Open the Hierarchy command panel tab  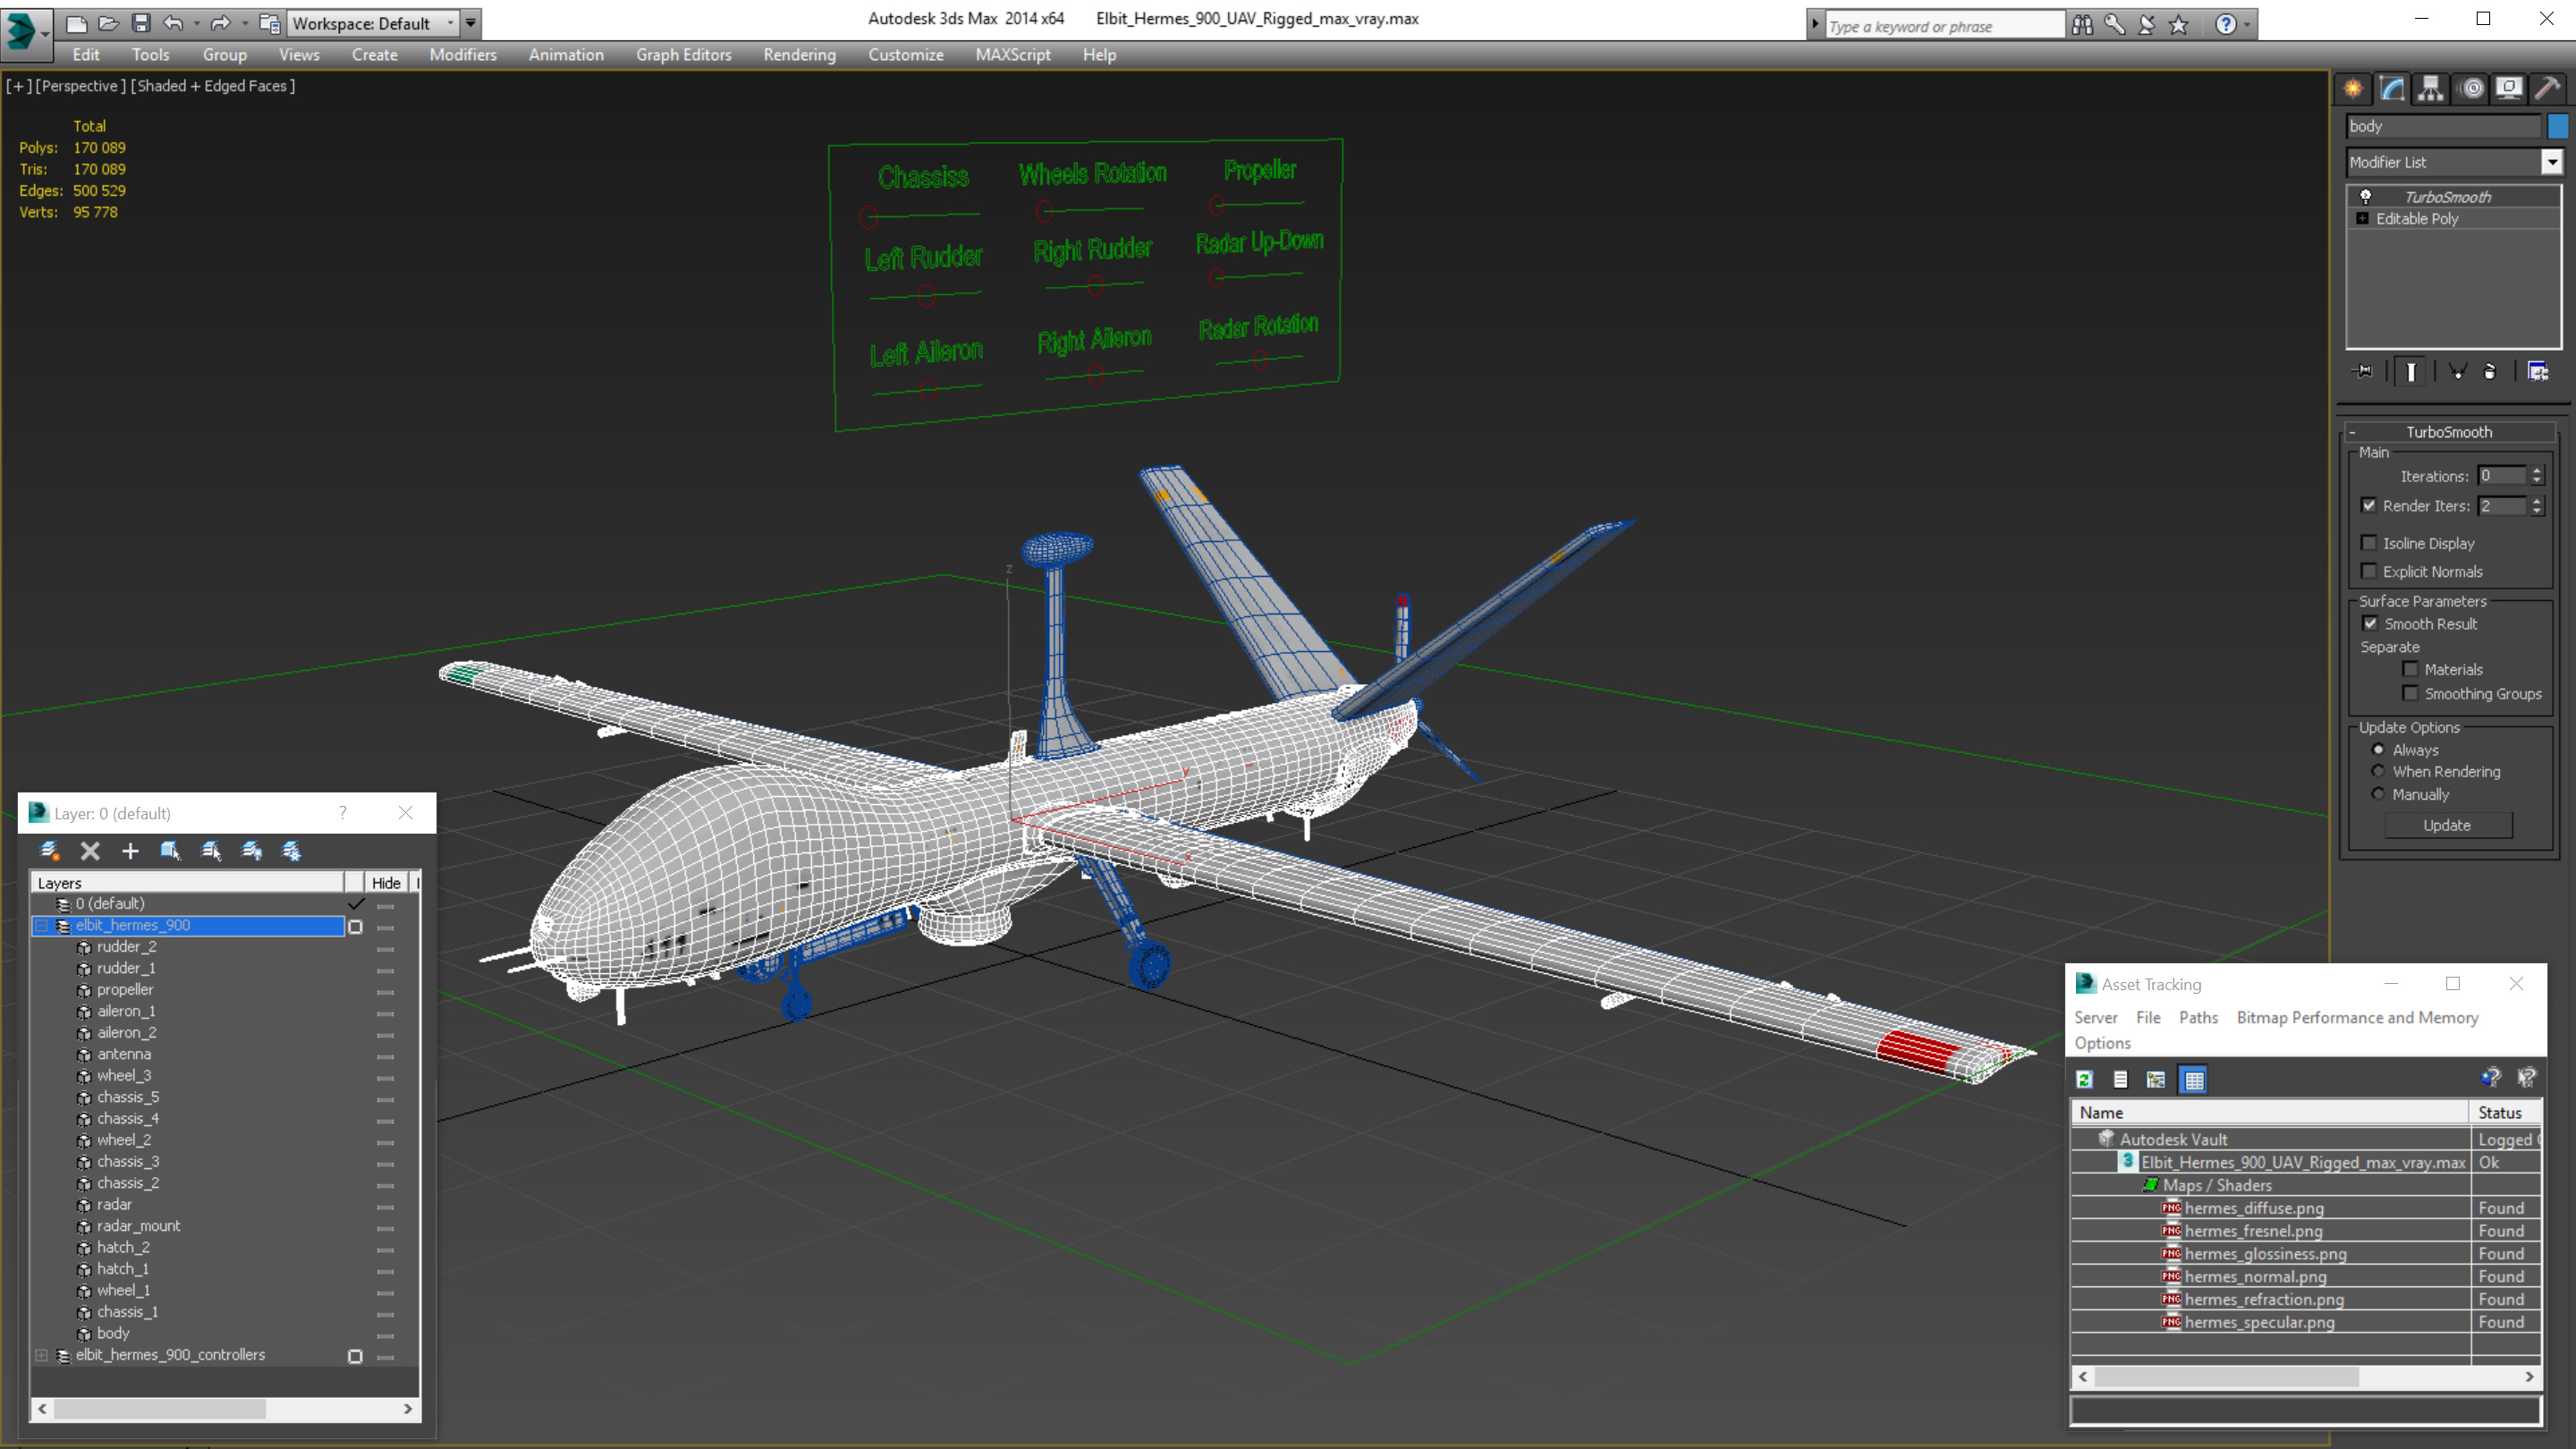pyautogui.click(x=2431, y=89)
